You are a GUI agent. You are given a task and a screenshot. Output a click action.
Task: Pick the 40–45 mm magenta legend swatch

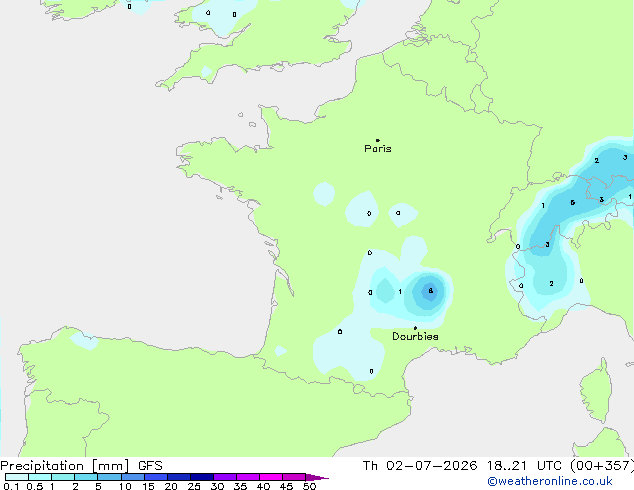pyautogui.click(x=271, y=477)
